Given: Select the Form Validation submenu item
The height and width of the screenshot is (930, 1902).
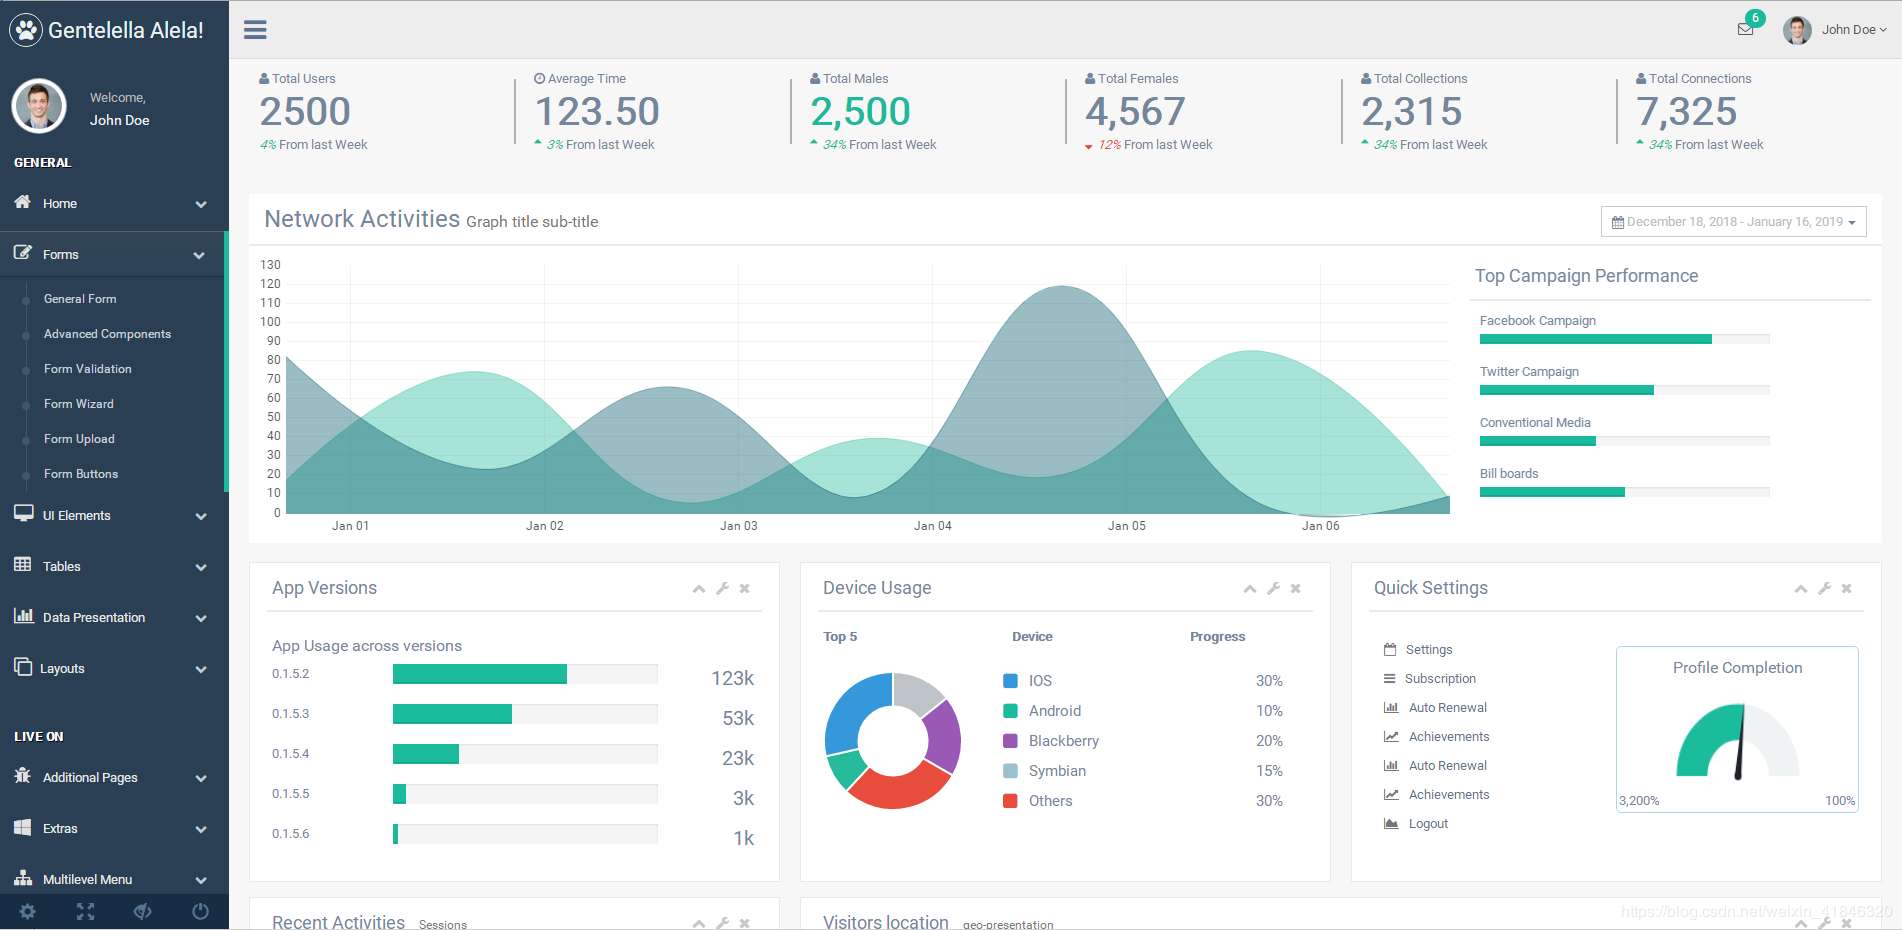Looking at the screenshot, I should [x=88, y=369].
